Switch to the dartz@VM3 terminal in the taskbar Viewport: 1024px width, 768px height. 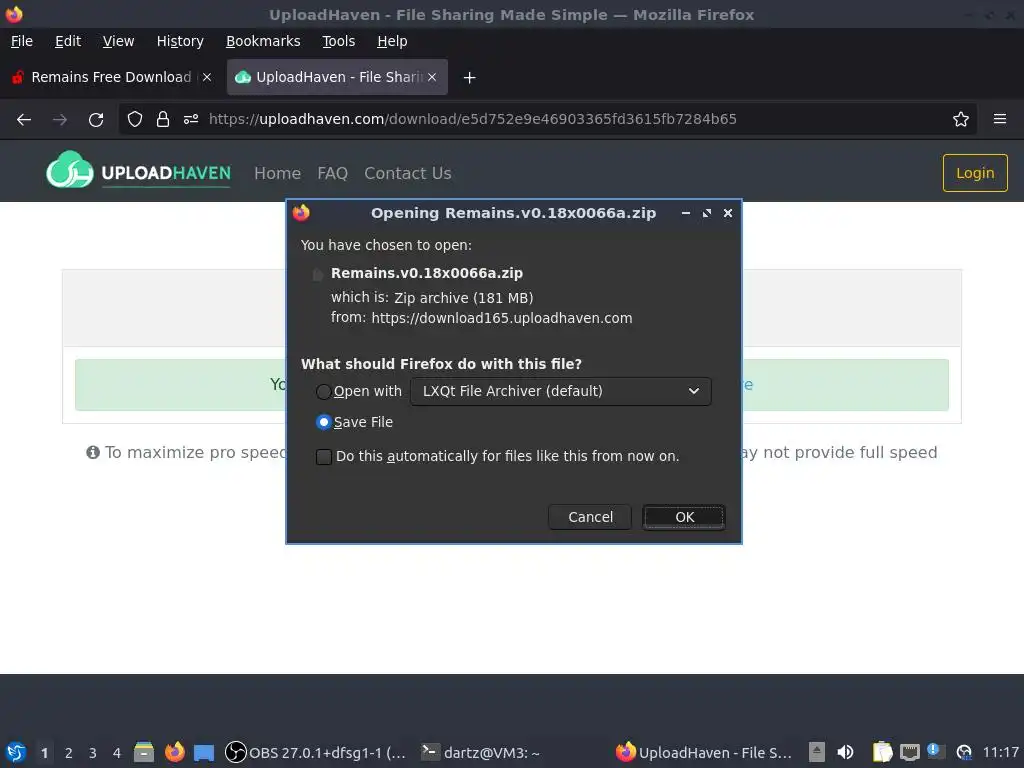click(480, 752)
